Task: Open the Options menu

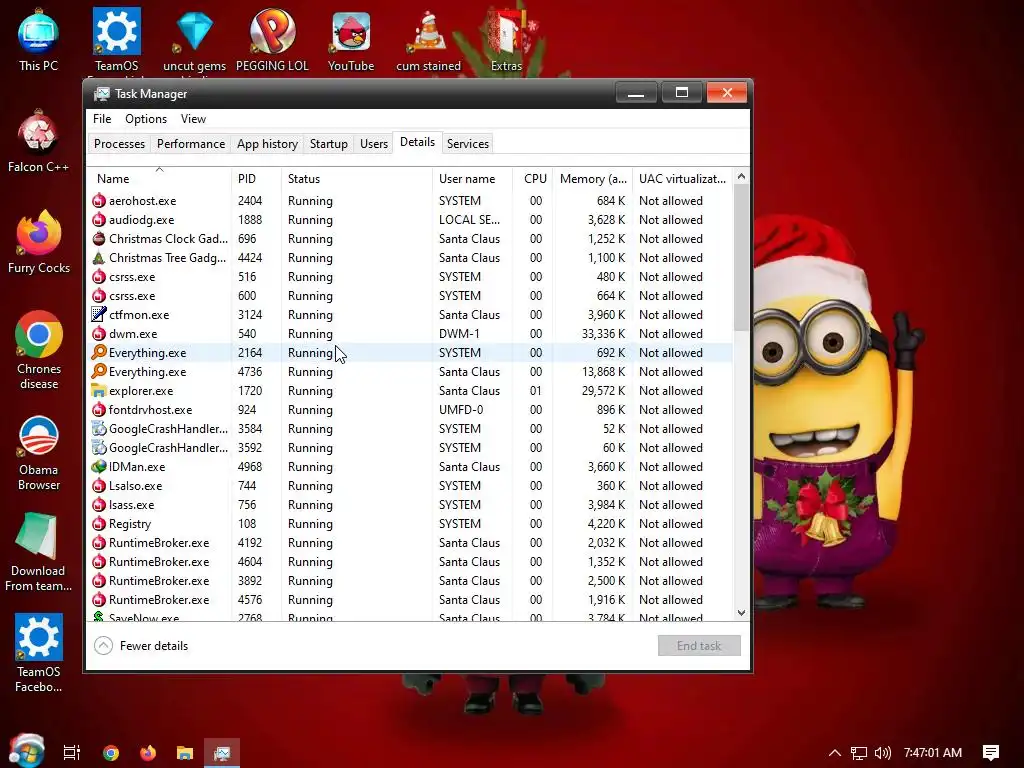Action: [x=146, y=119]
